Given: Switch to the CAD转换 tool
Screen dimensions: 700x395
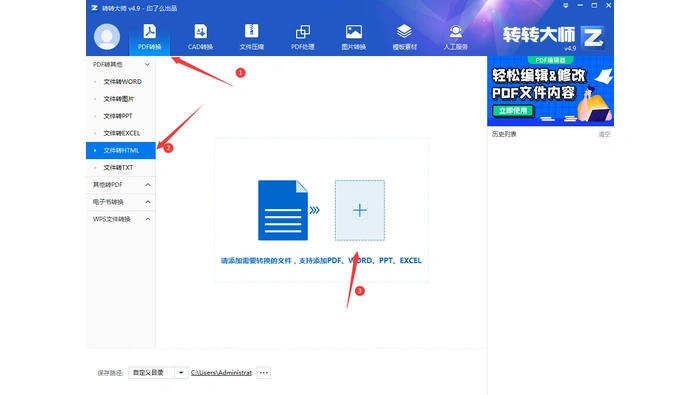Looking at the screenshot, I should click(200, 37).
